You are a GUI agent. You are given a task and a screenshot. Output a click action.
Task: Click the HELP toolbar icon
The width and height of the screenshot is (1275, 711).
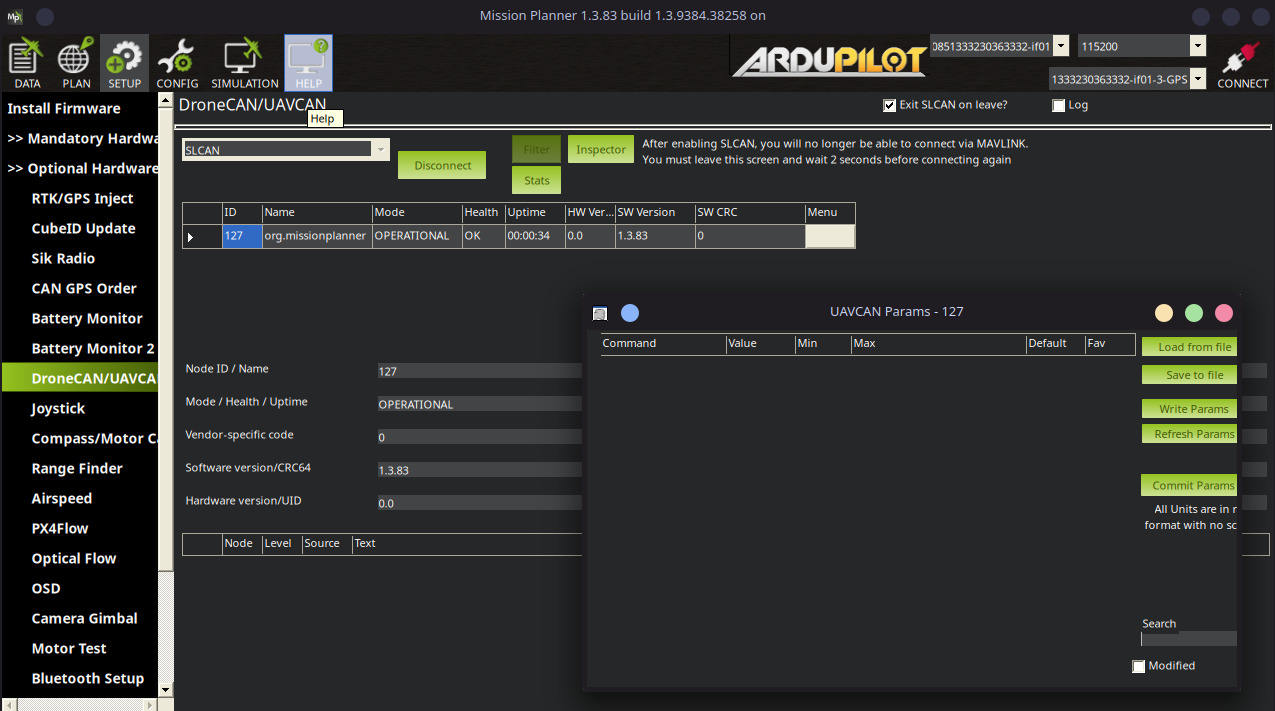tap(308, 63)
